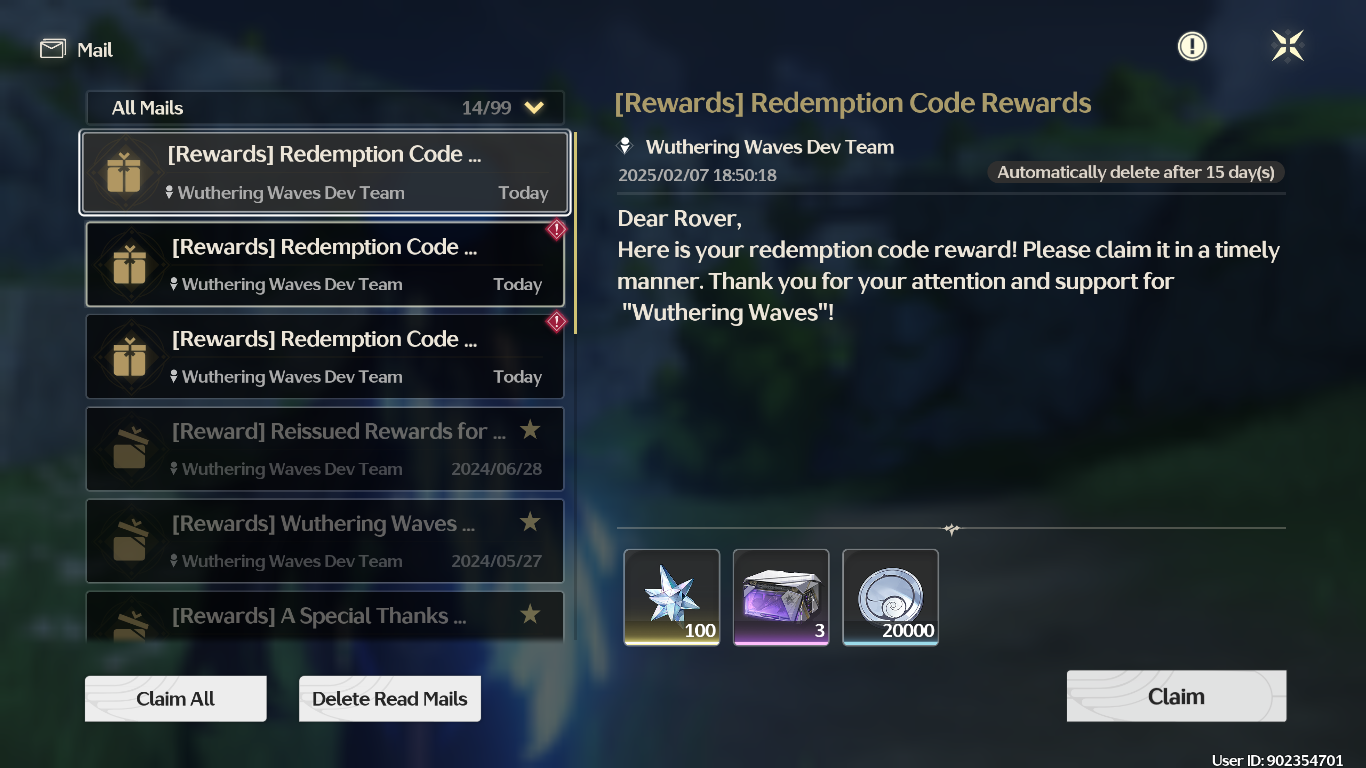1366x768 pixels.
Task: Click the gift box icon of the first mail
Action: (x=124, y=173)
